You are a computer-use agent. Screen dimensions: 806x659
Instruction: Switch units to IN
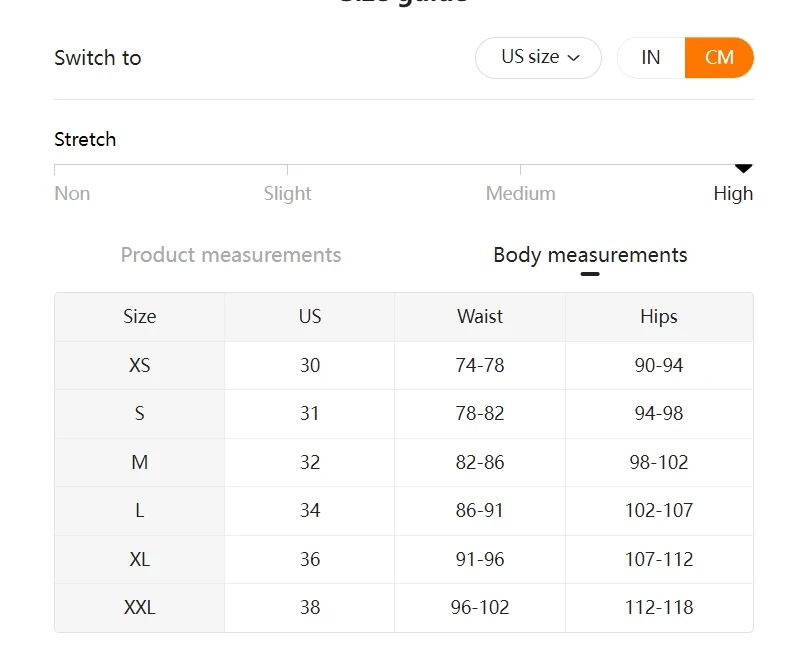(651, 58)
